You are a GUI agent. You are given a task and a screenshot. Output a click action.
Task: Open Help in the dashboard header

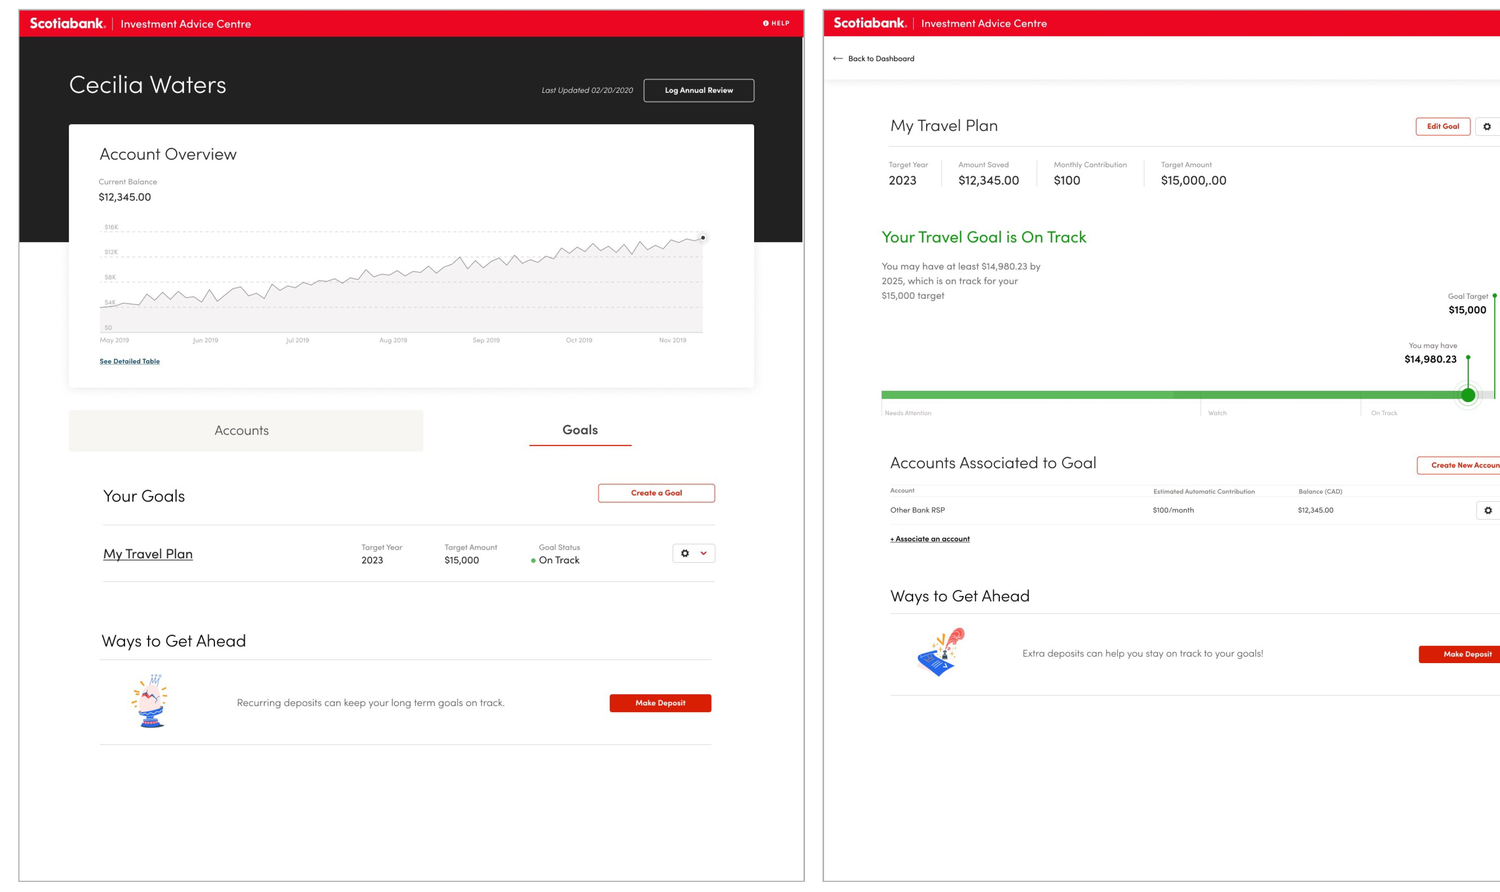pos(776,23)
